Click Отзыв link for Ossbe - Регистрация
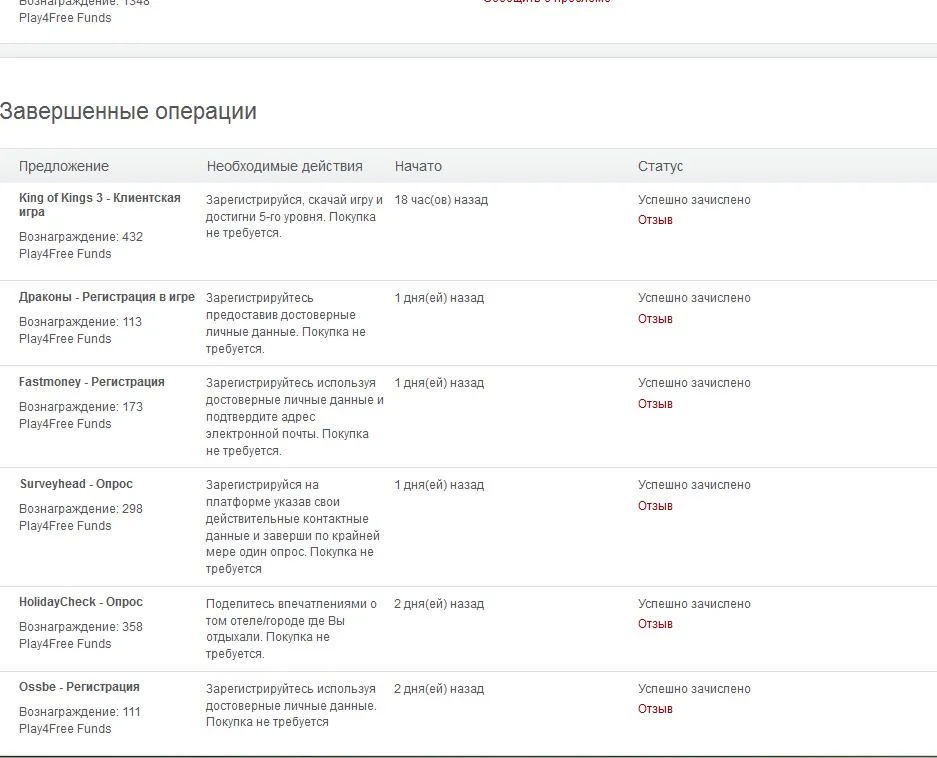937x758 pixels. (655, 709)
